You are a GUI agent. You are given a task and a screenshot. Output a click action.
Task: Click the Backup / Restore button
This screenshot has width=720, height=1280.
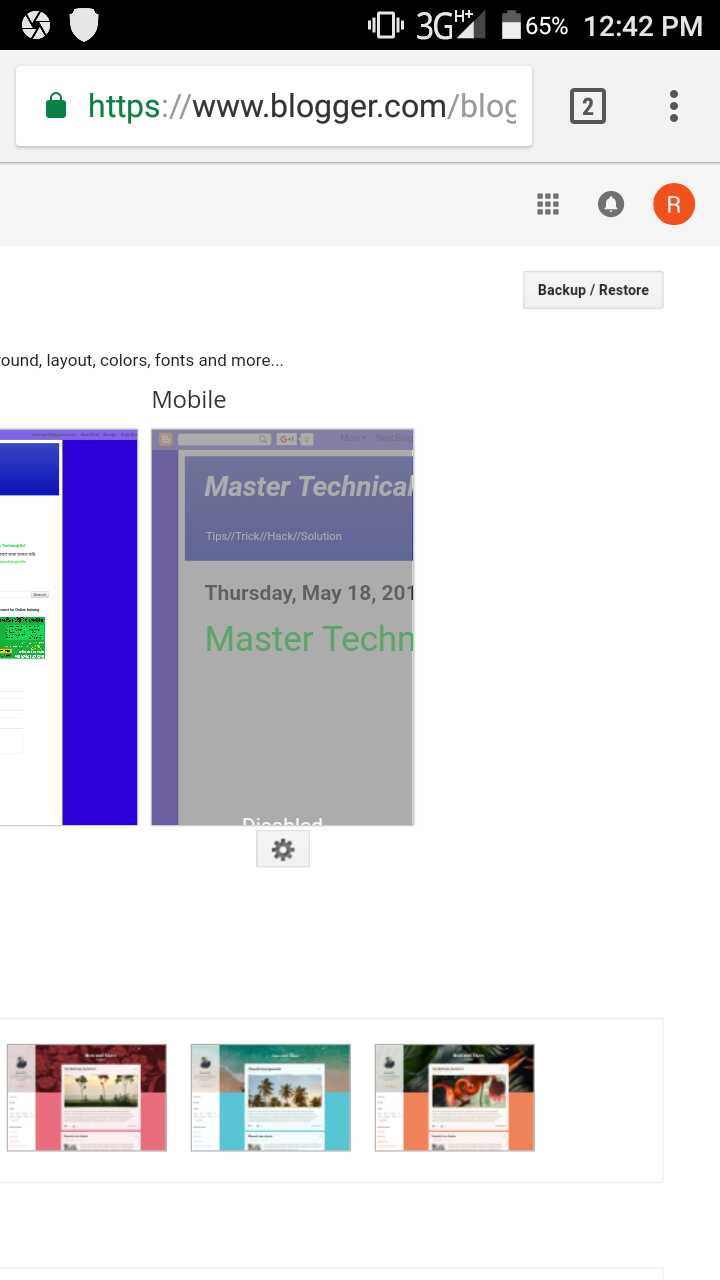[x=593, y=290]
